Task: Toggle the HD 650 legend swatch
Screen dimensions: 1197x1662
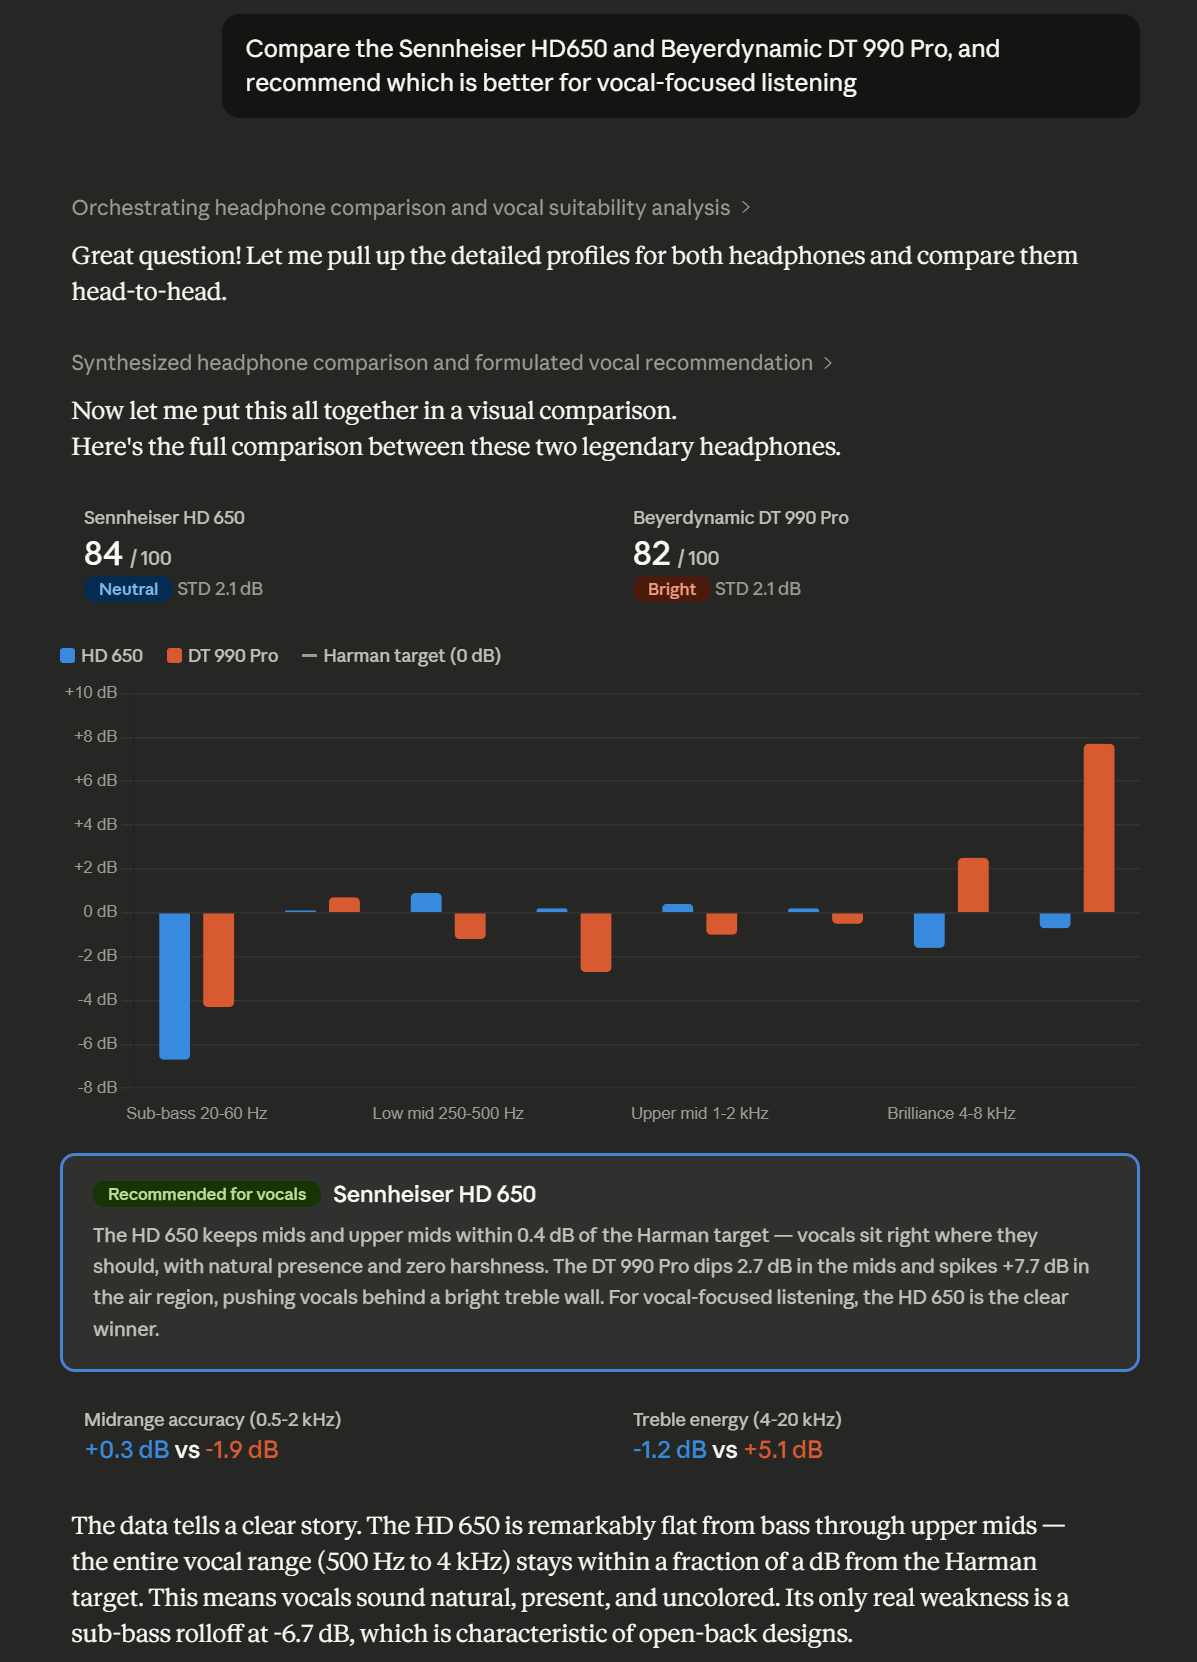Action: [x=67, y=655]
